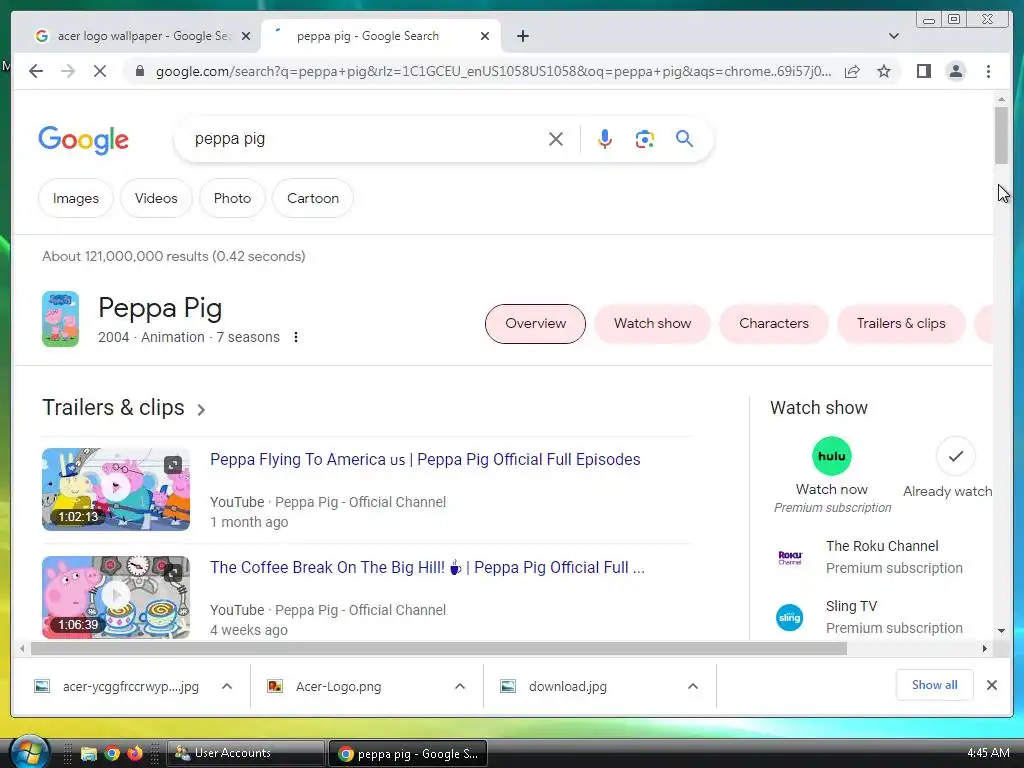Screen dimensions: 1024x768
Task: Click scroll right arrow at bottom
Action: pos(985,648)
